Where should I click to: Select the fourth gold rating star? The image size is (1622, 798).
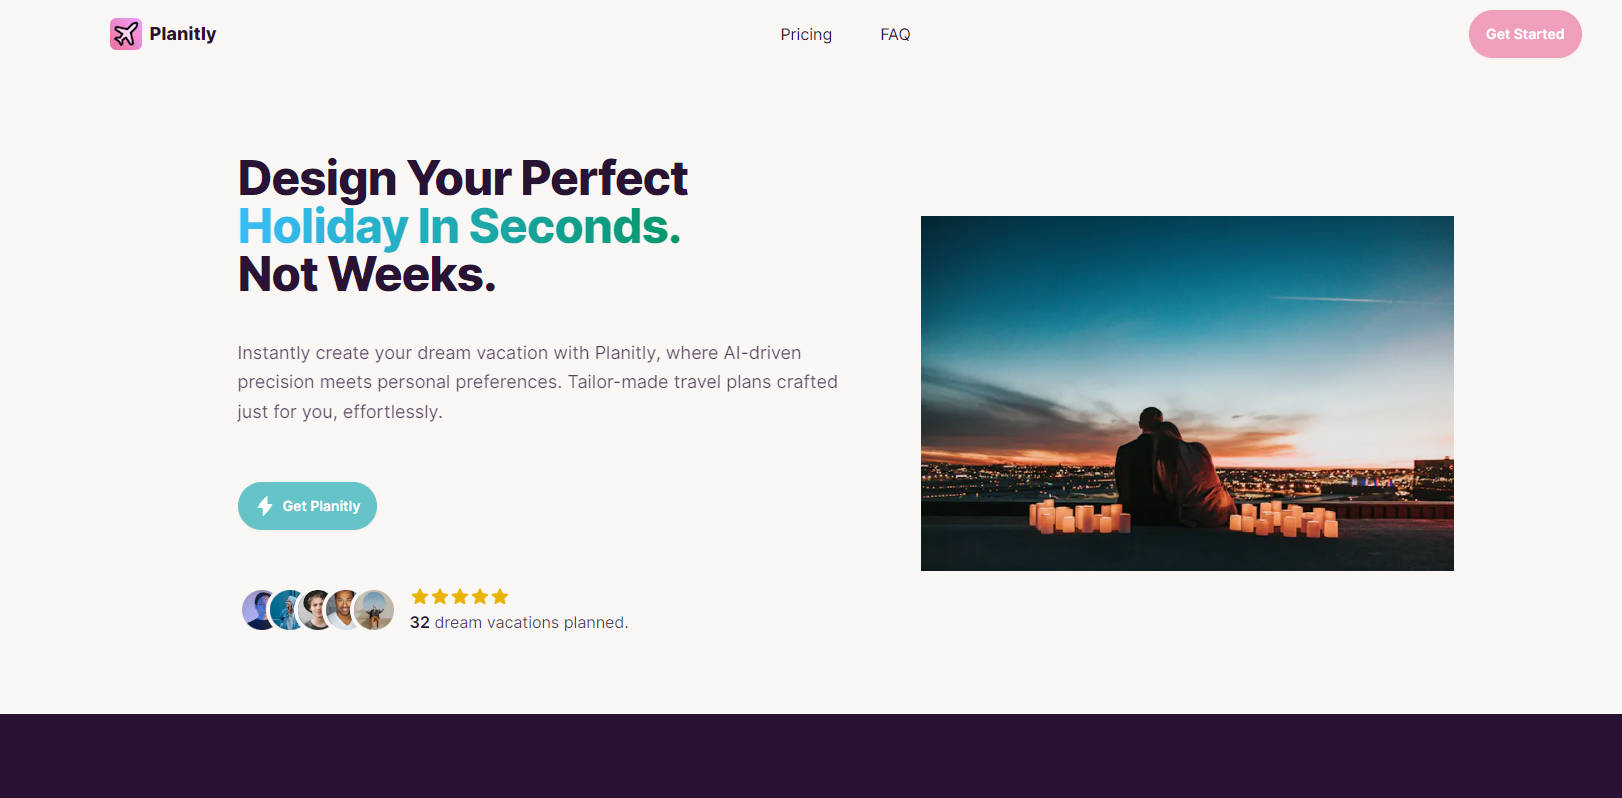click(480, 597)
